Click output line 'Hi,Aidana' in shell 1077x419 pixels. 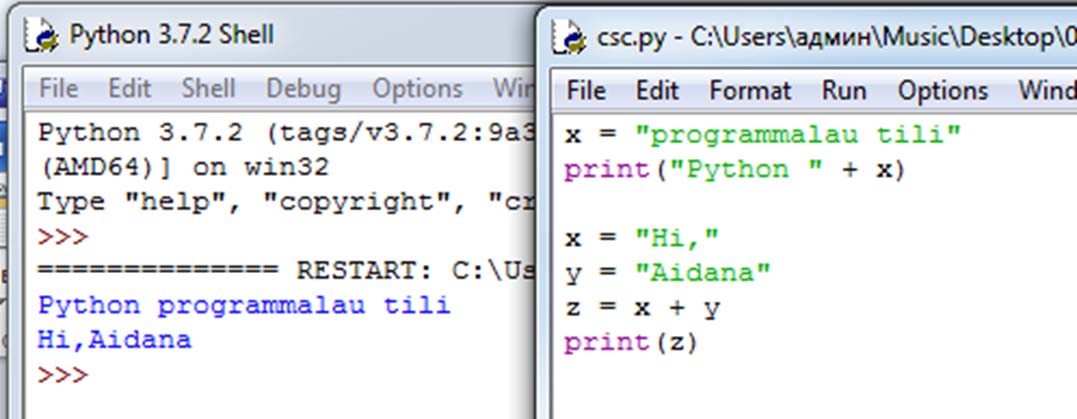[x=114, y=340]
